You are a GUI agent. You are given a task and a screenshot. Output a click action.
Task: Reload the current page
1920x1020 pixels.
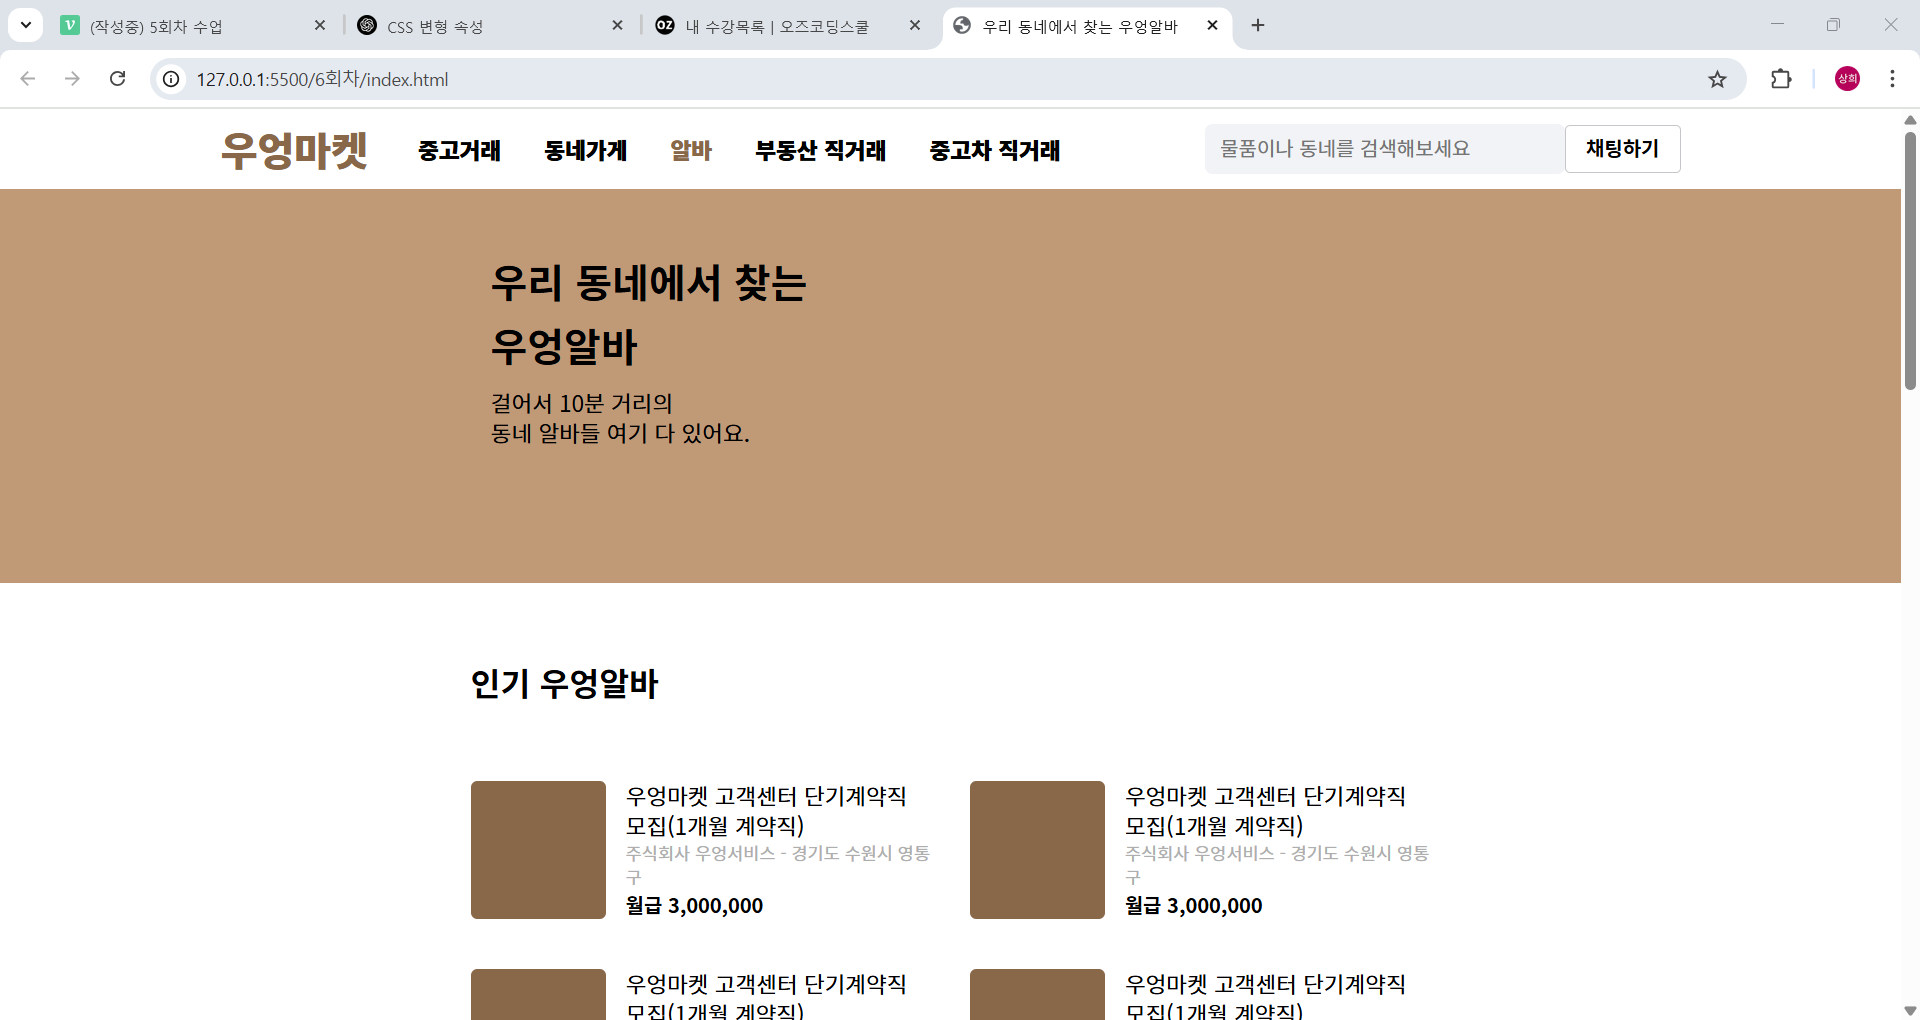pos(117,79)
